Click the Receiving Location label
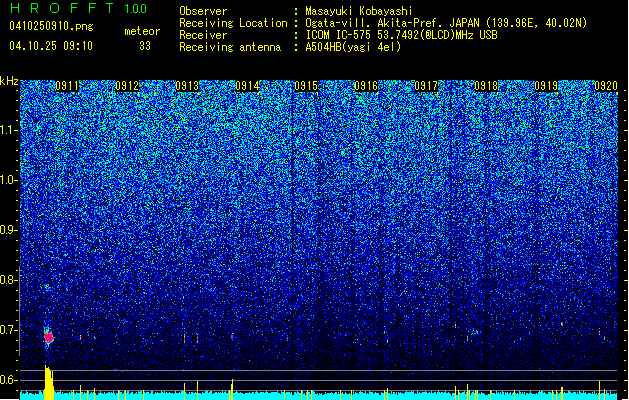The width and height of the screenshot is (629, 400). tap(233, 23)
